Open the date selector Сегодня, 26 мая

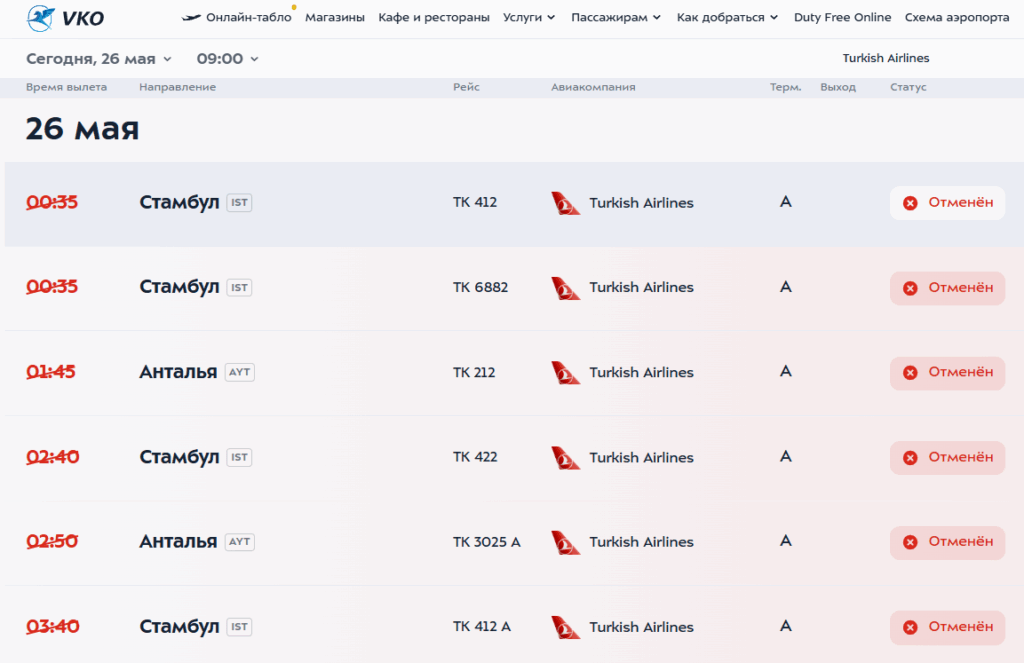(x=99, y=59)
